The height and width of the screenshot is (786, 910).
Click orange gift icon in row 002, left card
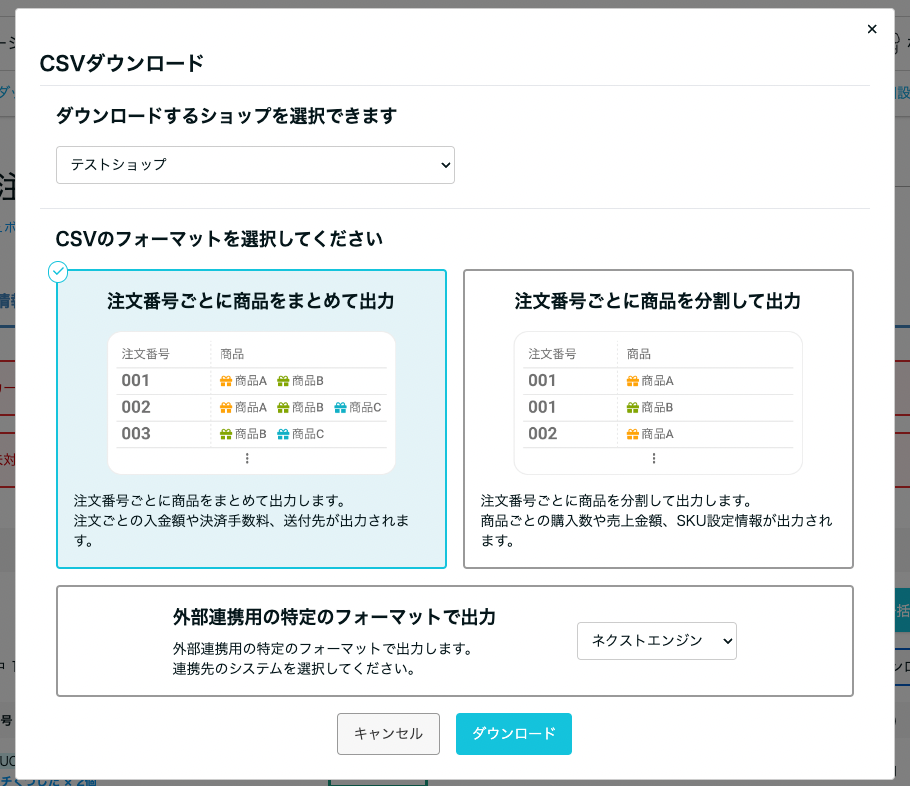(226, 408)
